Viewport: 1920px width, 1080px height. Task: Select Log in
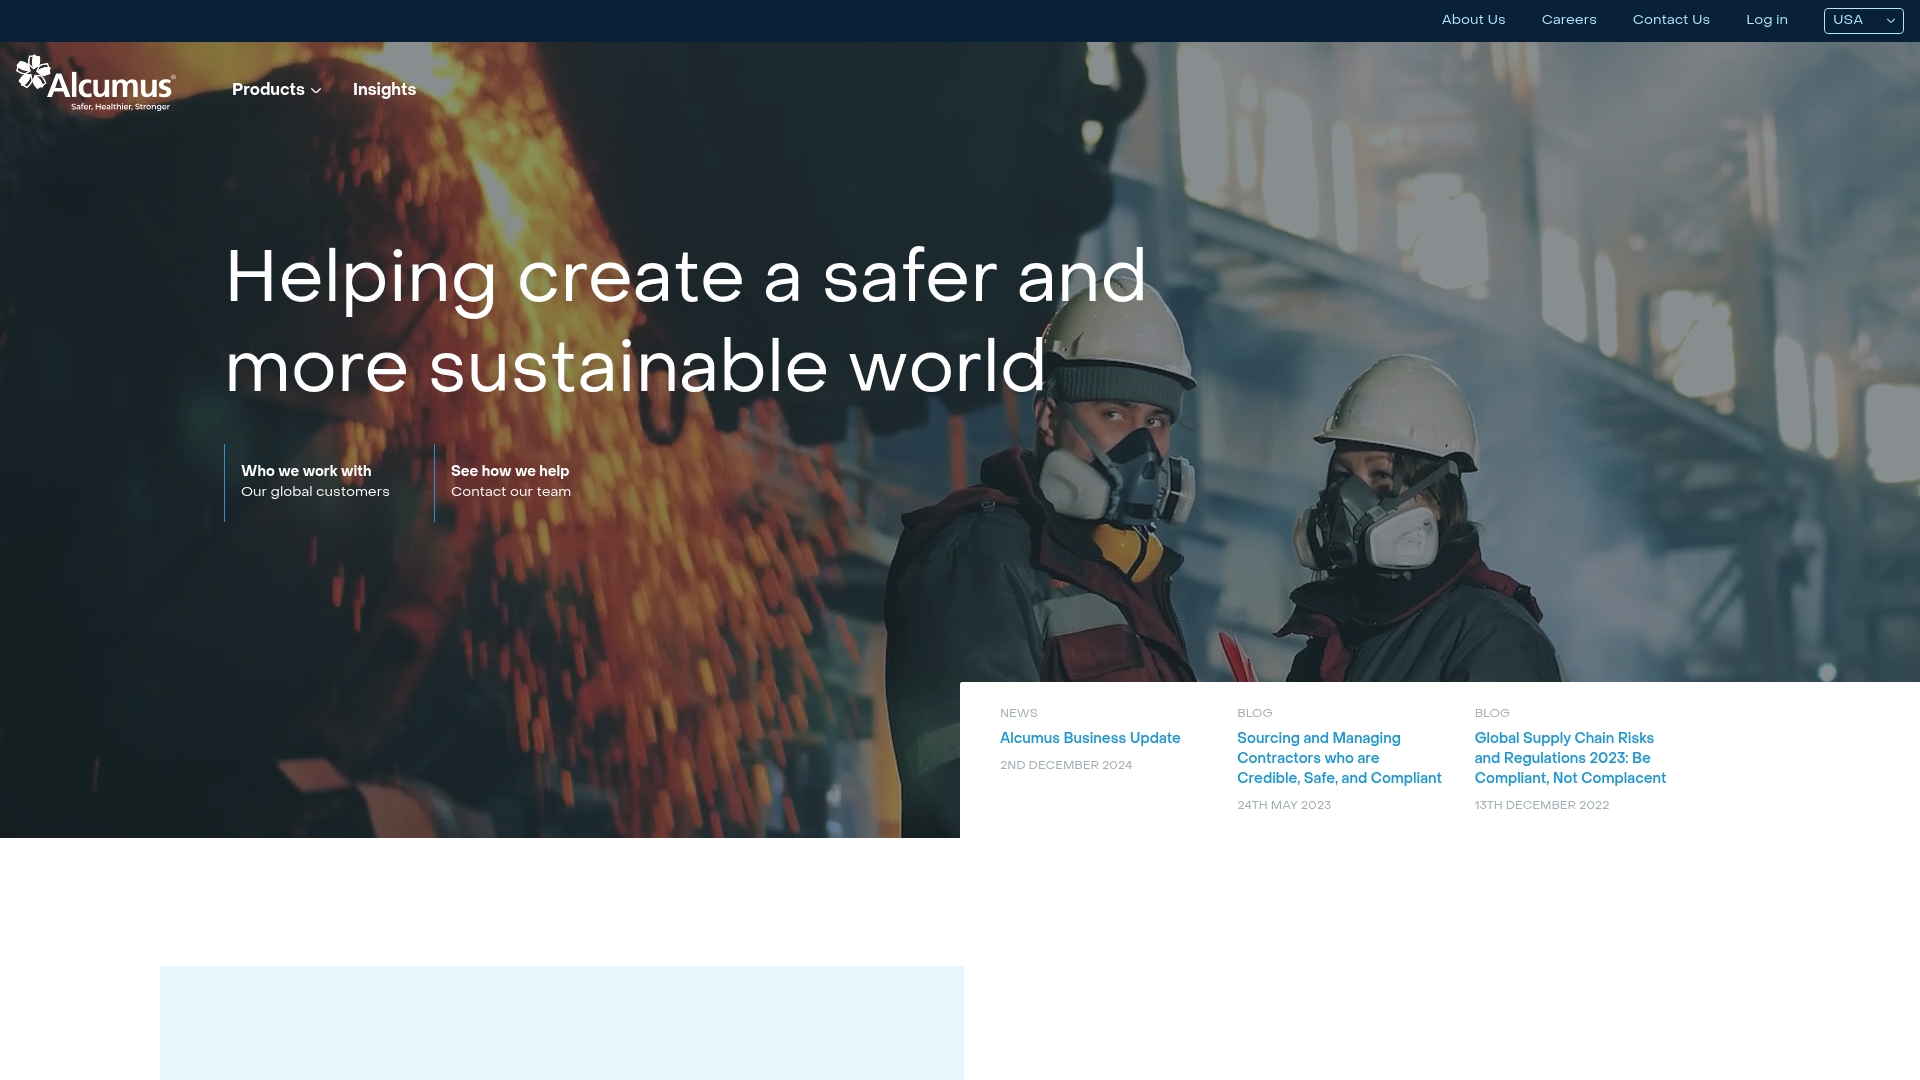[x=1766, y=20]
